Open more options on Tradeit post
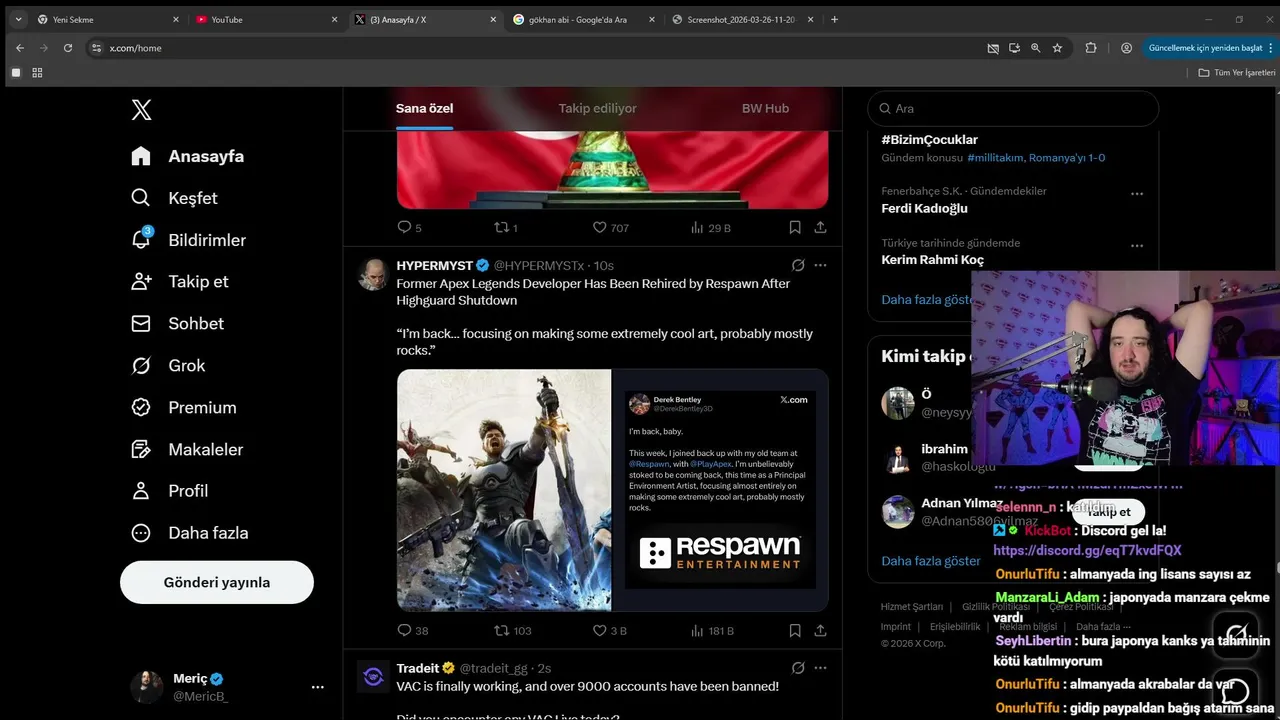Screen dimensions: 1280x720 click(820, 668)
